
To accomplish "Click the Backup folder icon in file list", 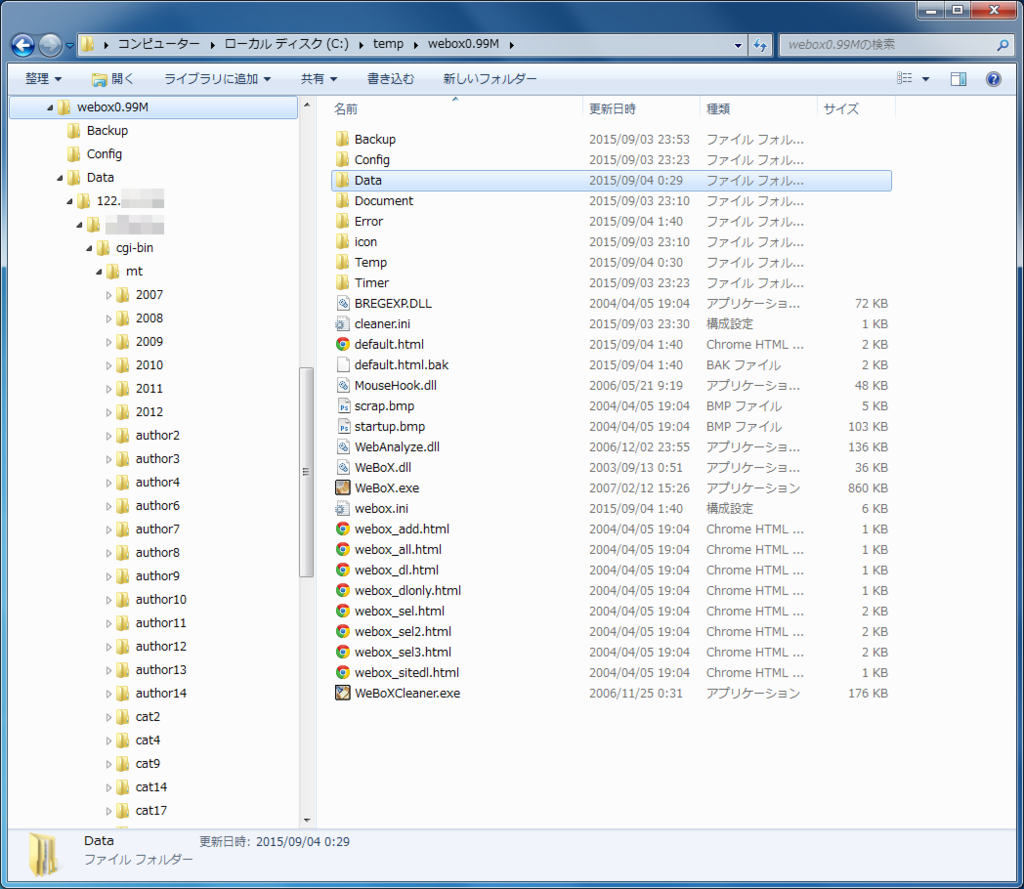I will coord(342,138).
